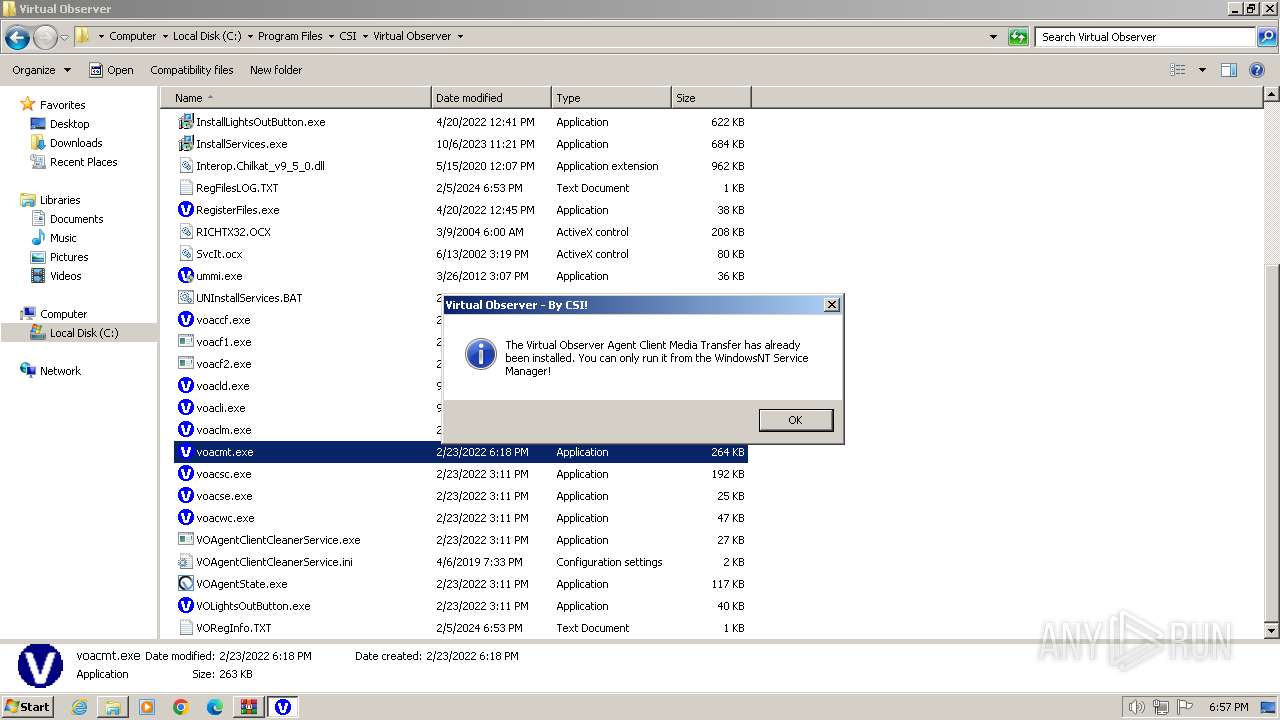Sort by Date modified column header
This screenshot has width=1280, height=720.
[x=491, y=98]
